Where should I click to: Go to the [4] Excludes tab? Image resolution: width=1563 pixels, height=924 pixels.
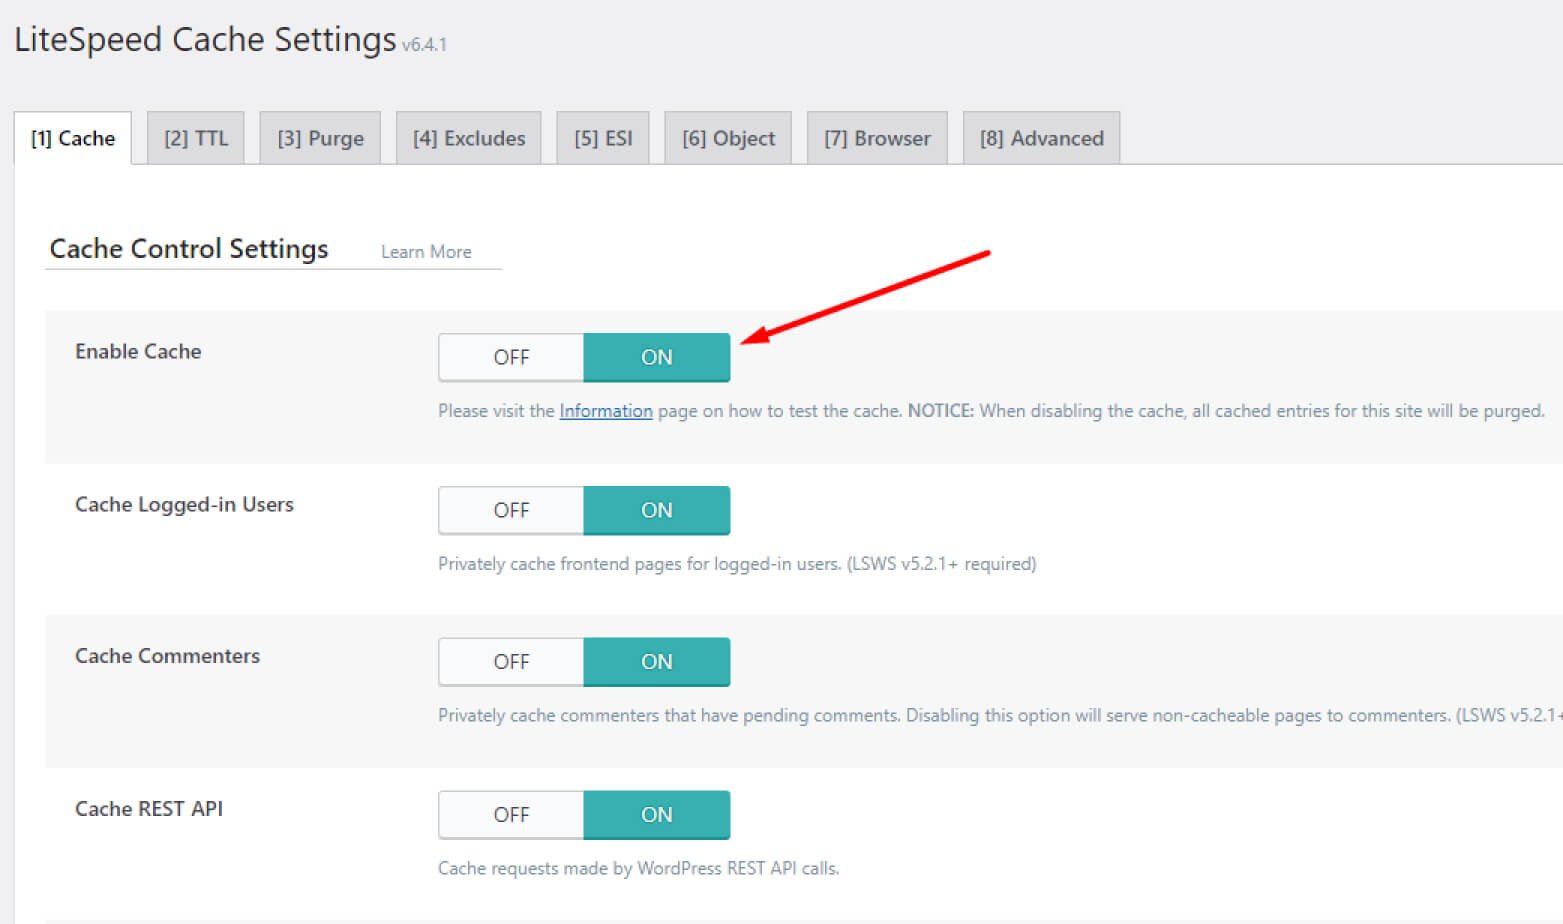tap(469, 138)
